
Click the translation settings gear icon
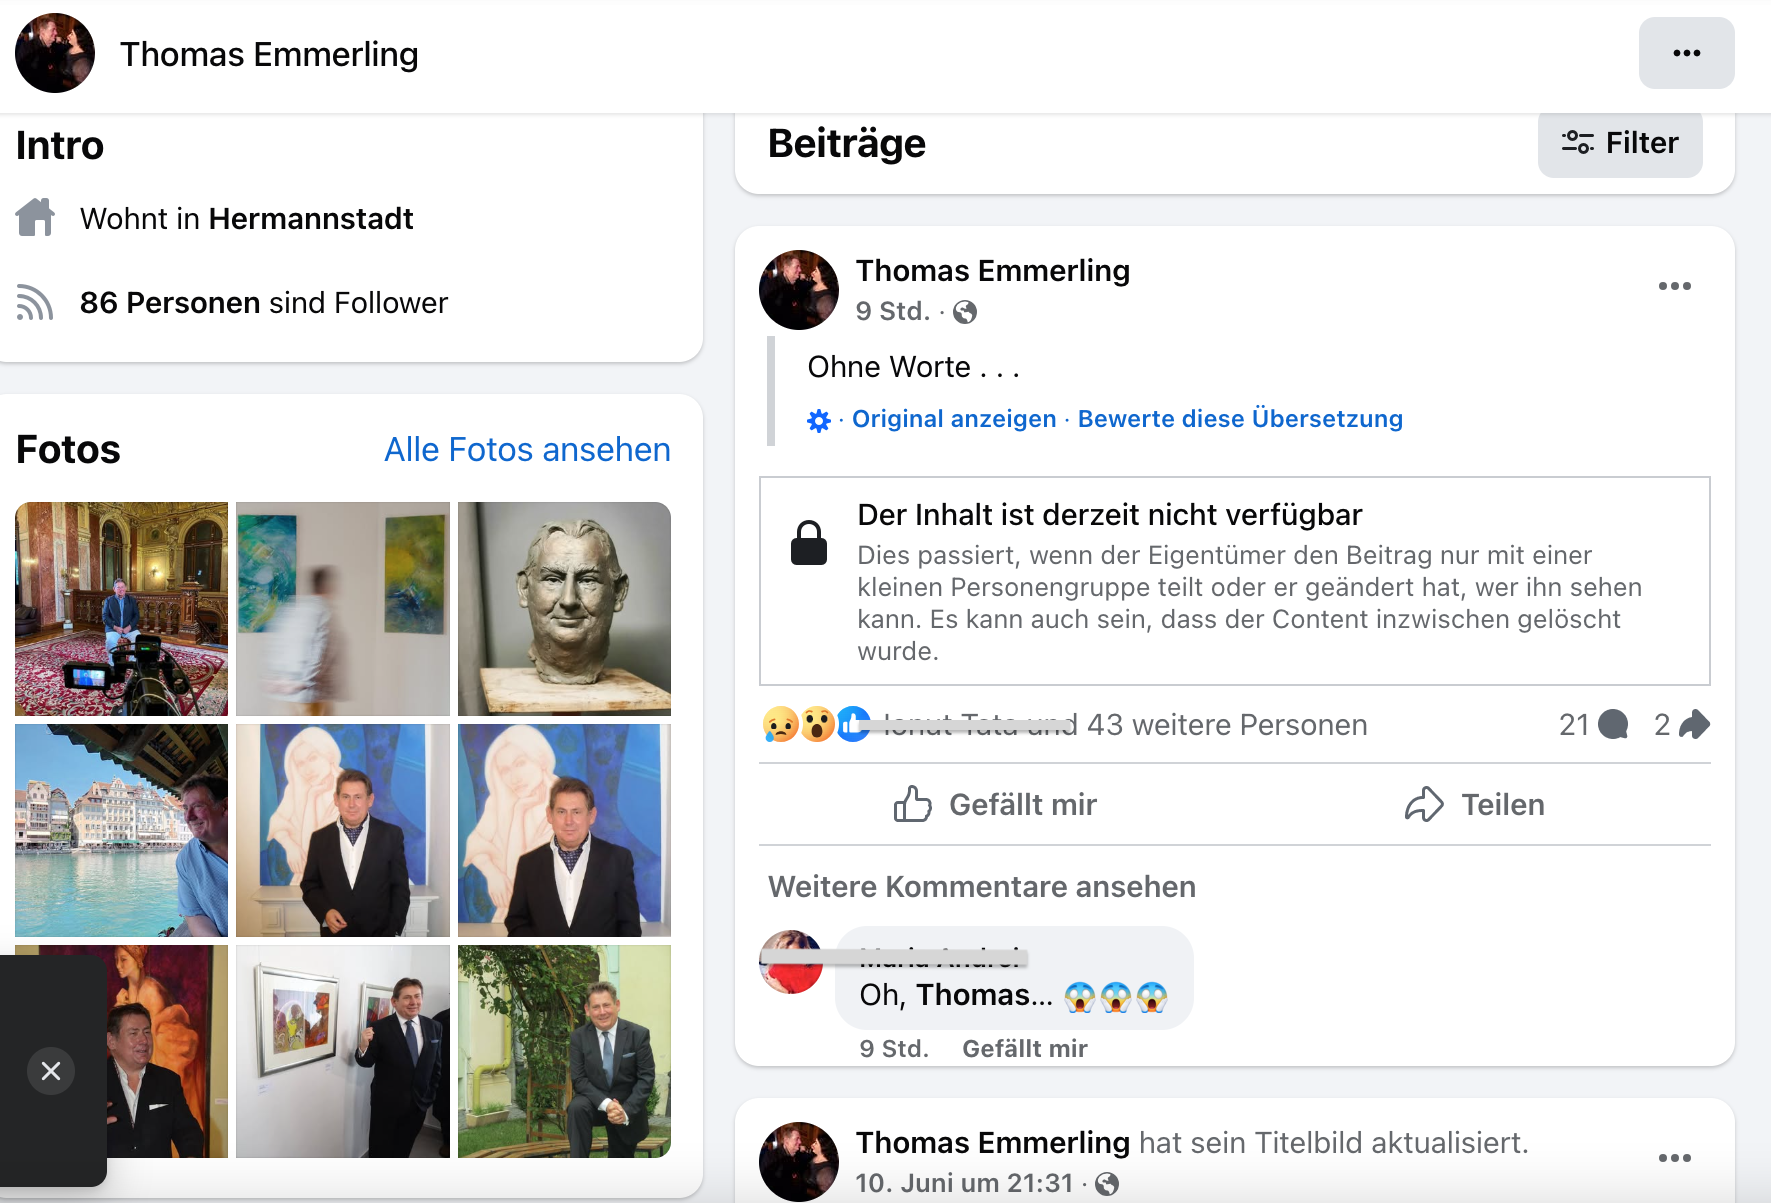click(819, 420)
